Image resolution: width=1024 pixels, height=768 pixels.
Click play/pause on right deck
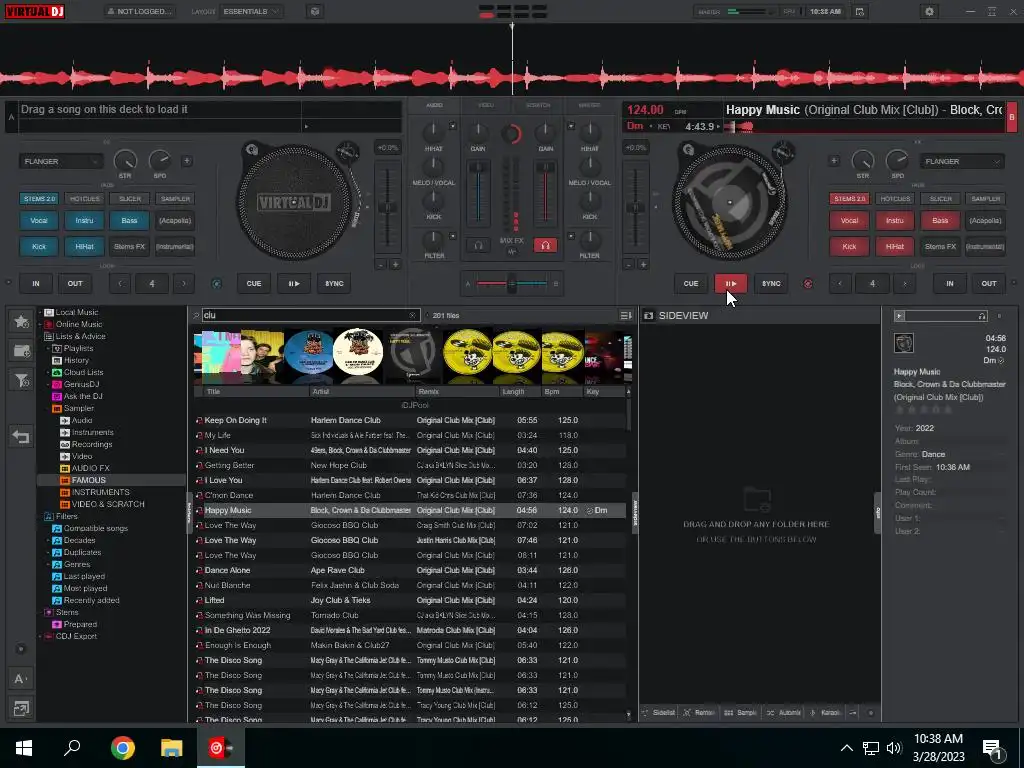pos(731,283)
